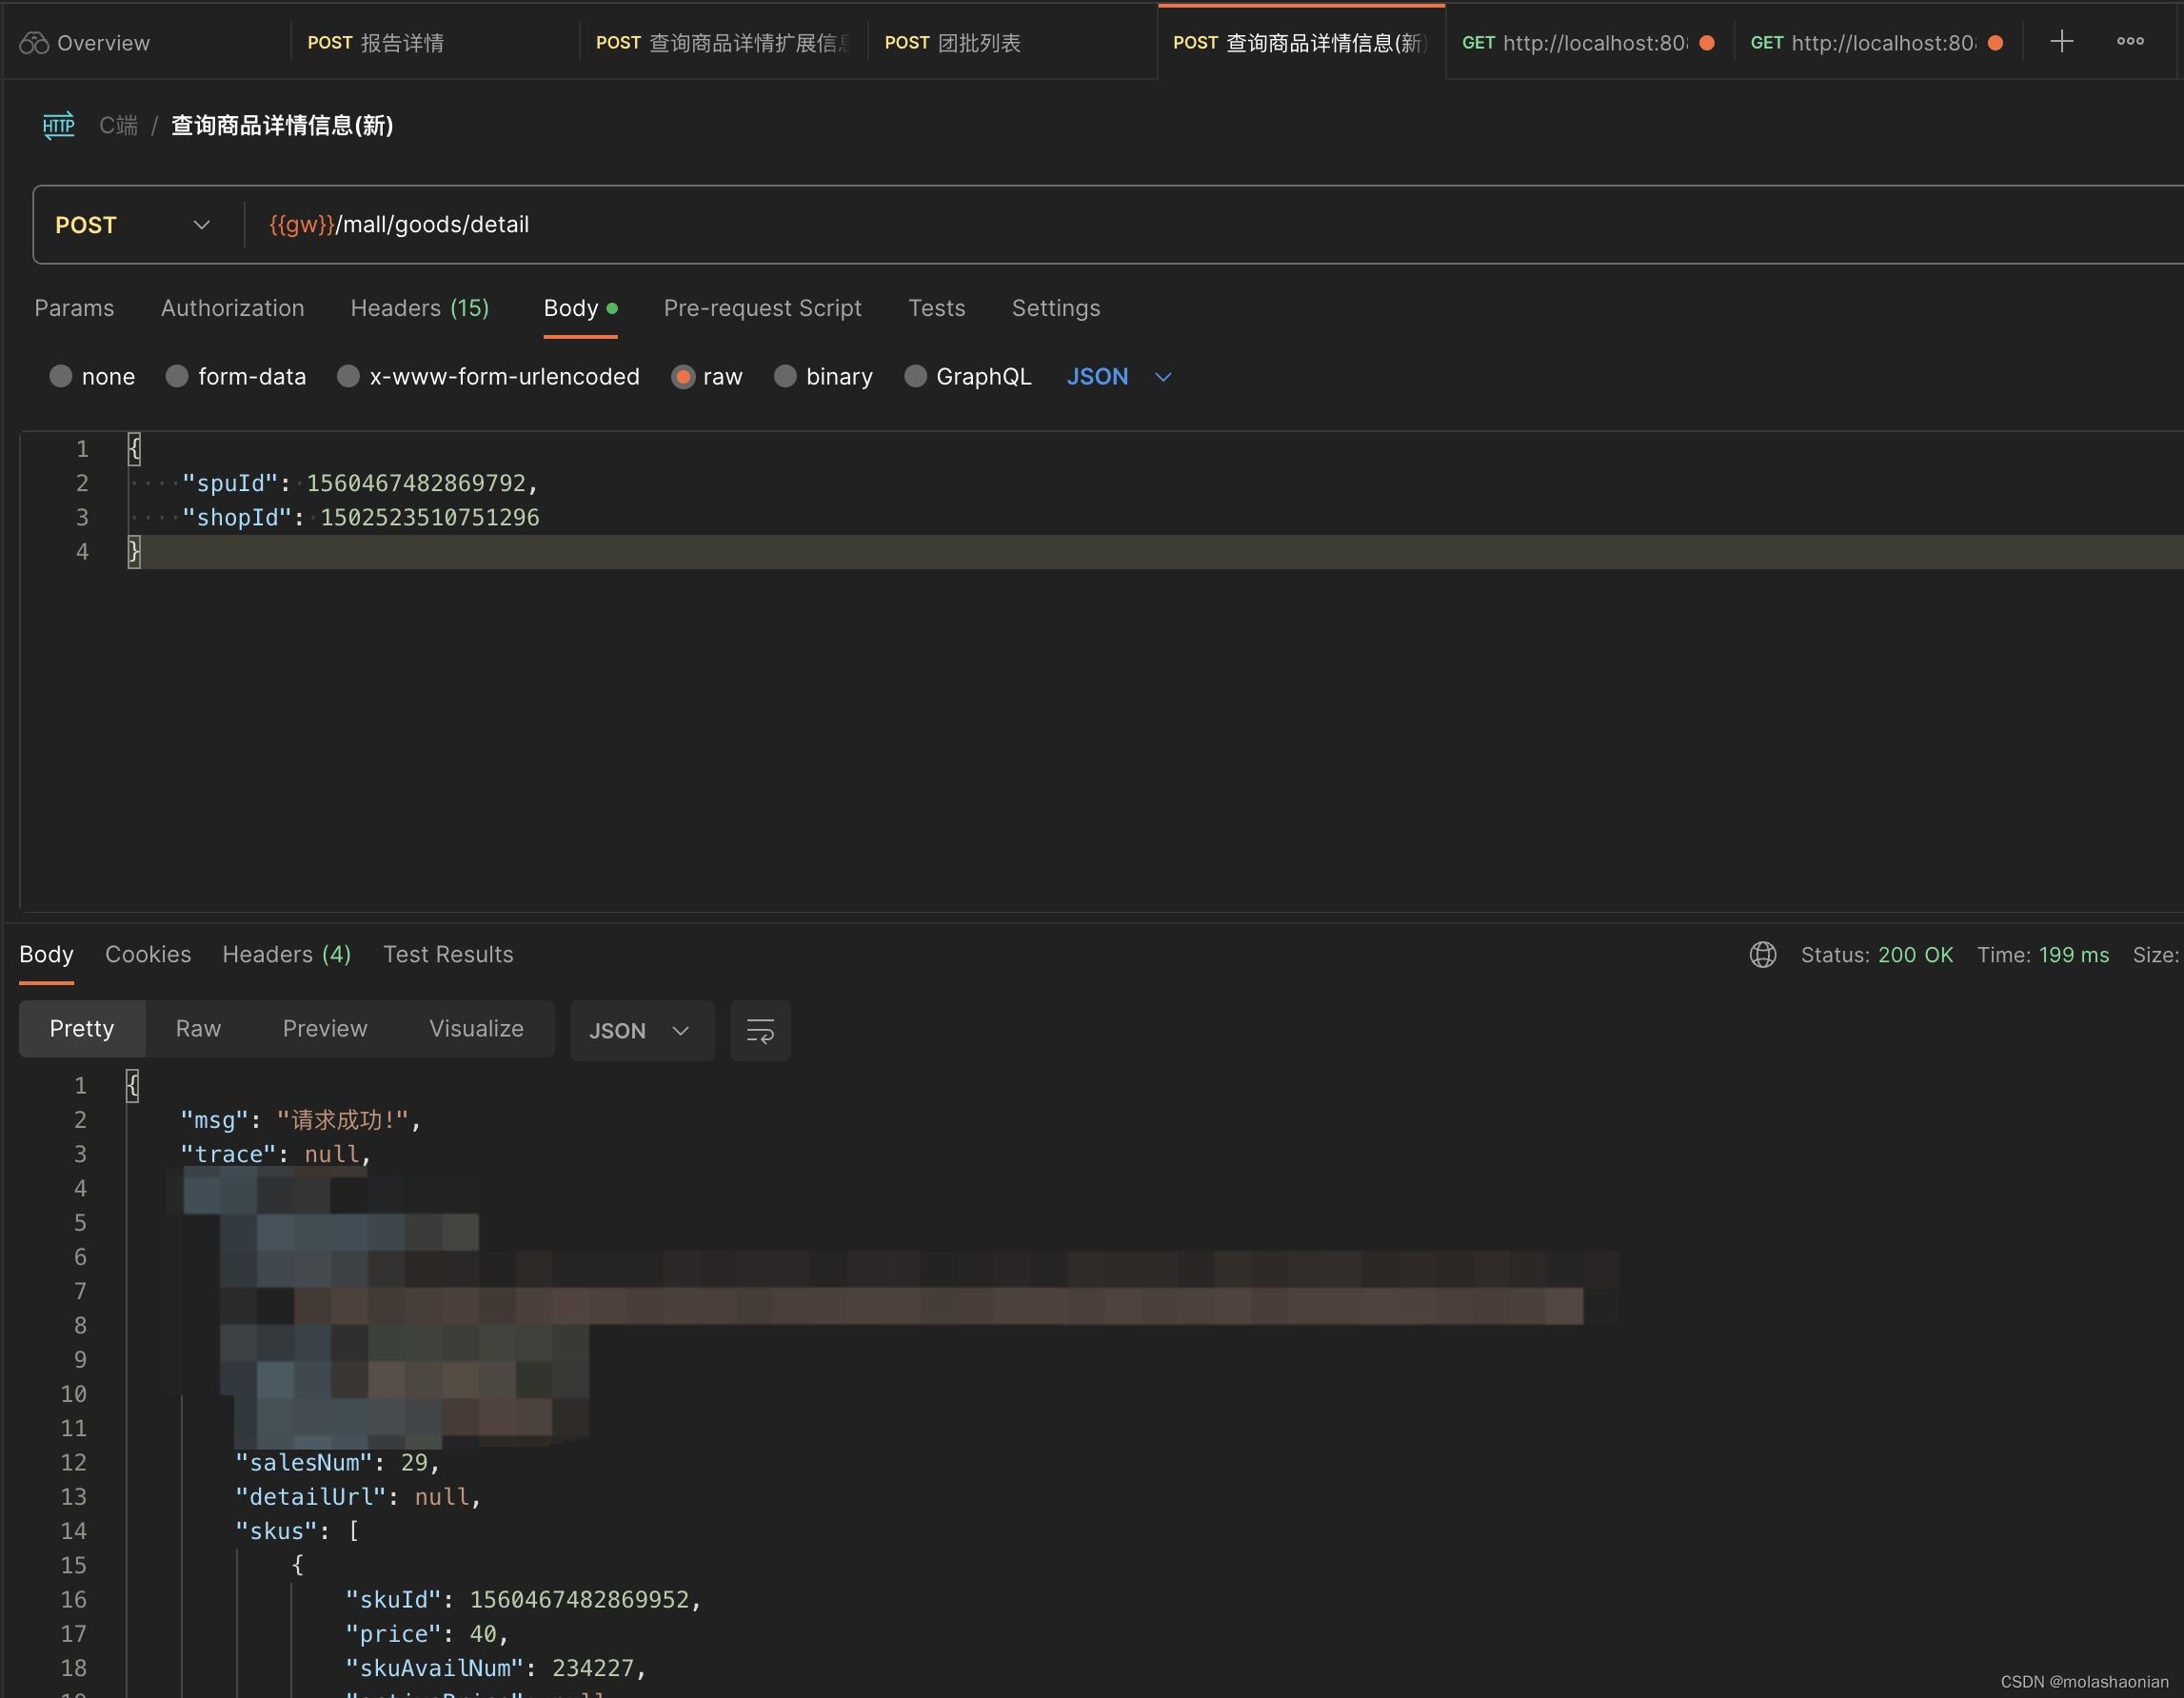Open the POST method dropdown

coord(133,225)
